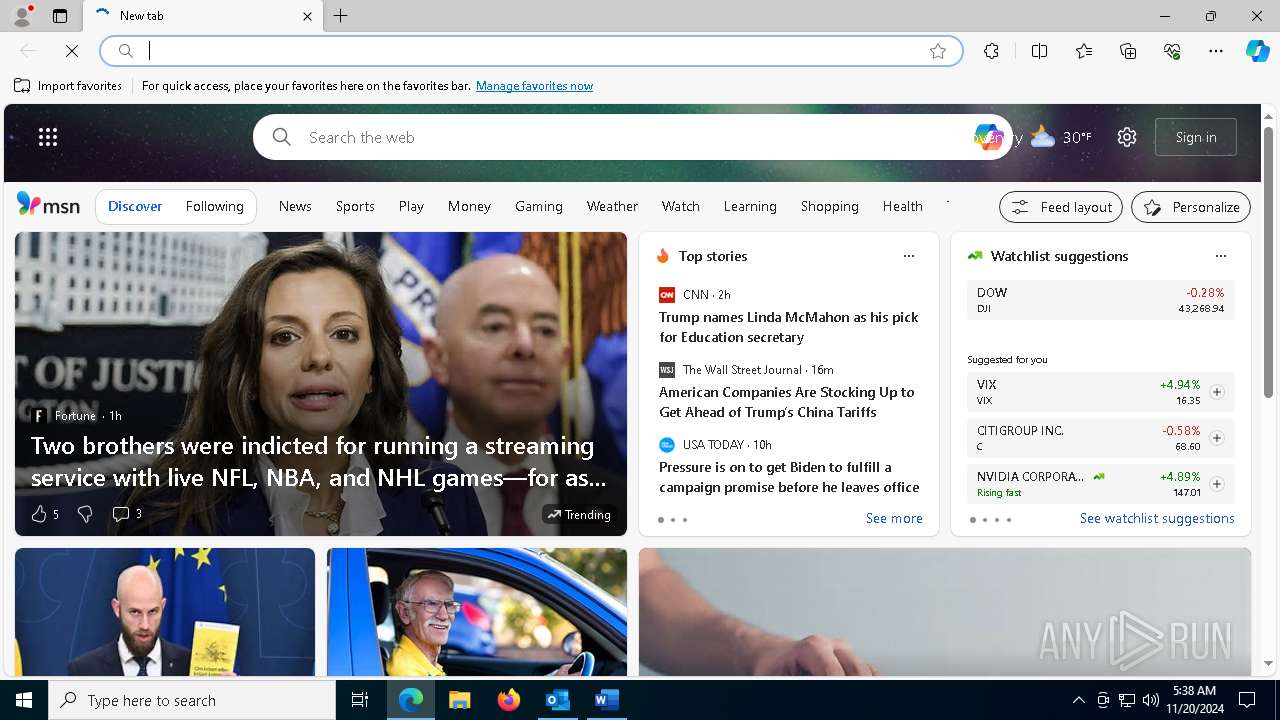
Task: Open the profile icon in title bar
Action: (22, 16)
